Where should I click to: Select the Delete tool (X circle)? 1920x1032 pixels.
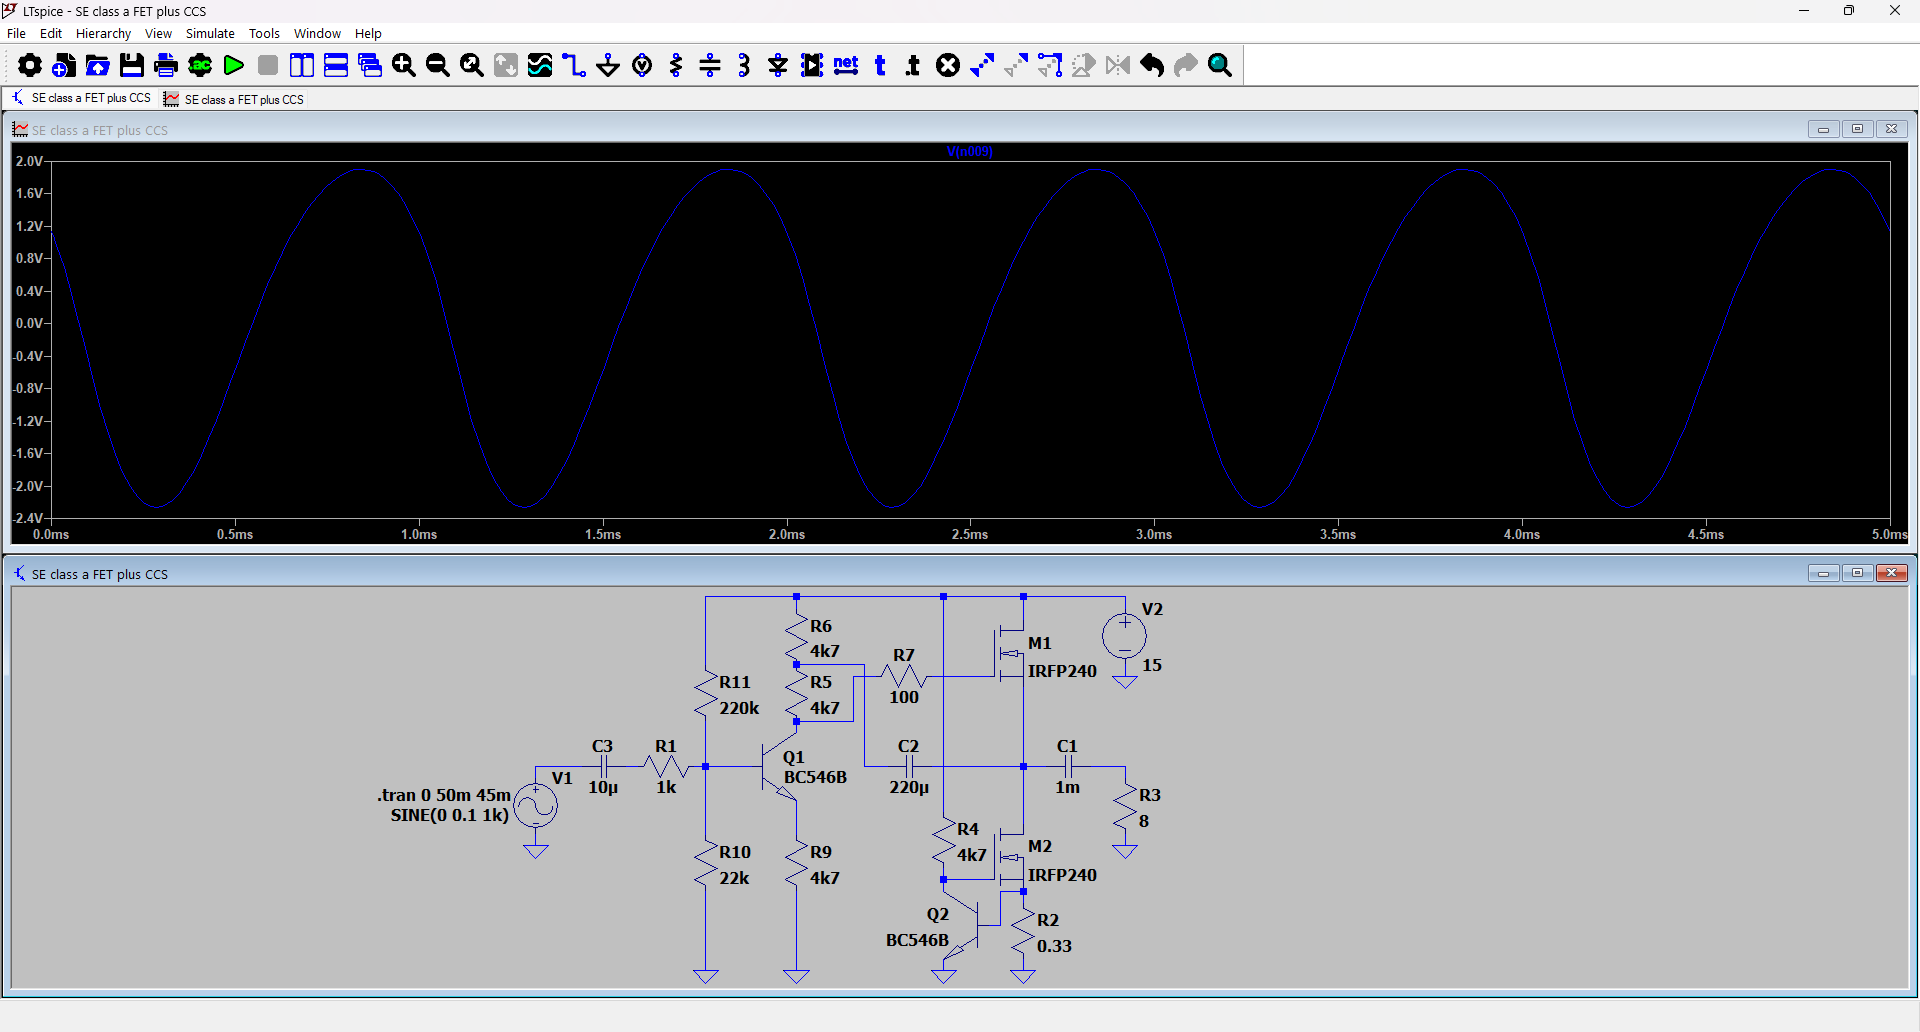948,66
